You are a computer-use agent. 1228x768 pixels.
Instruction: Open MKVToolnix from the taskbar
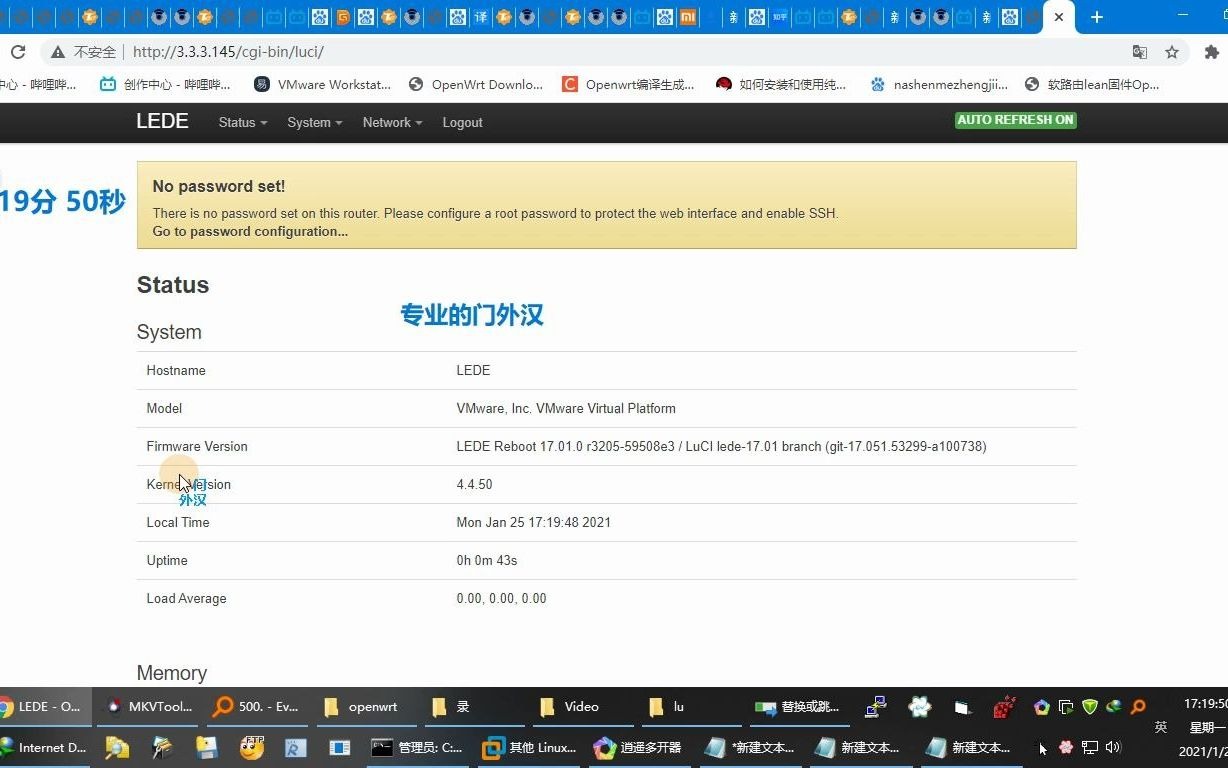point(148,707)
